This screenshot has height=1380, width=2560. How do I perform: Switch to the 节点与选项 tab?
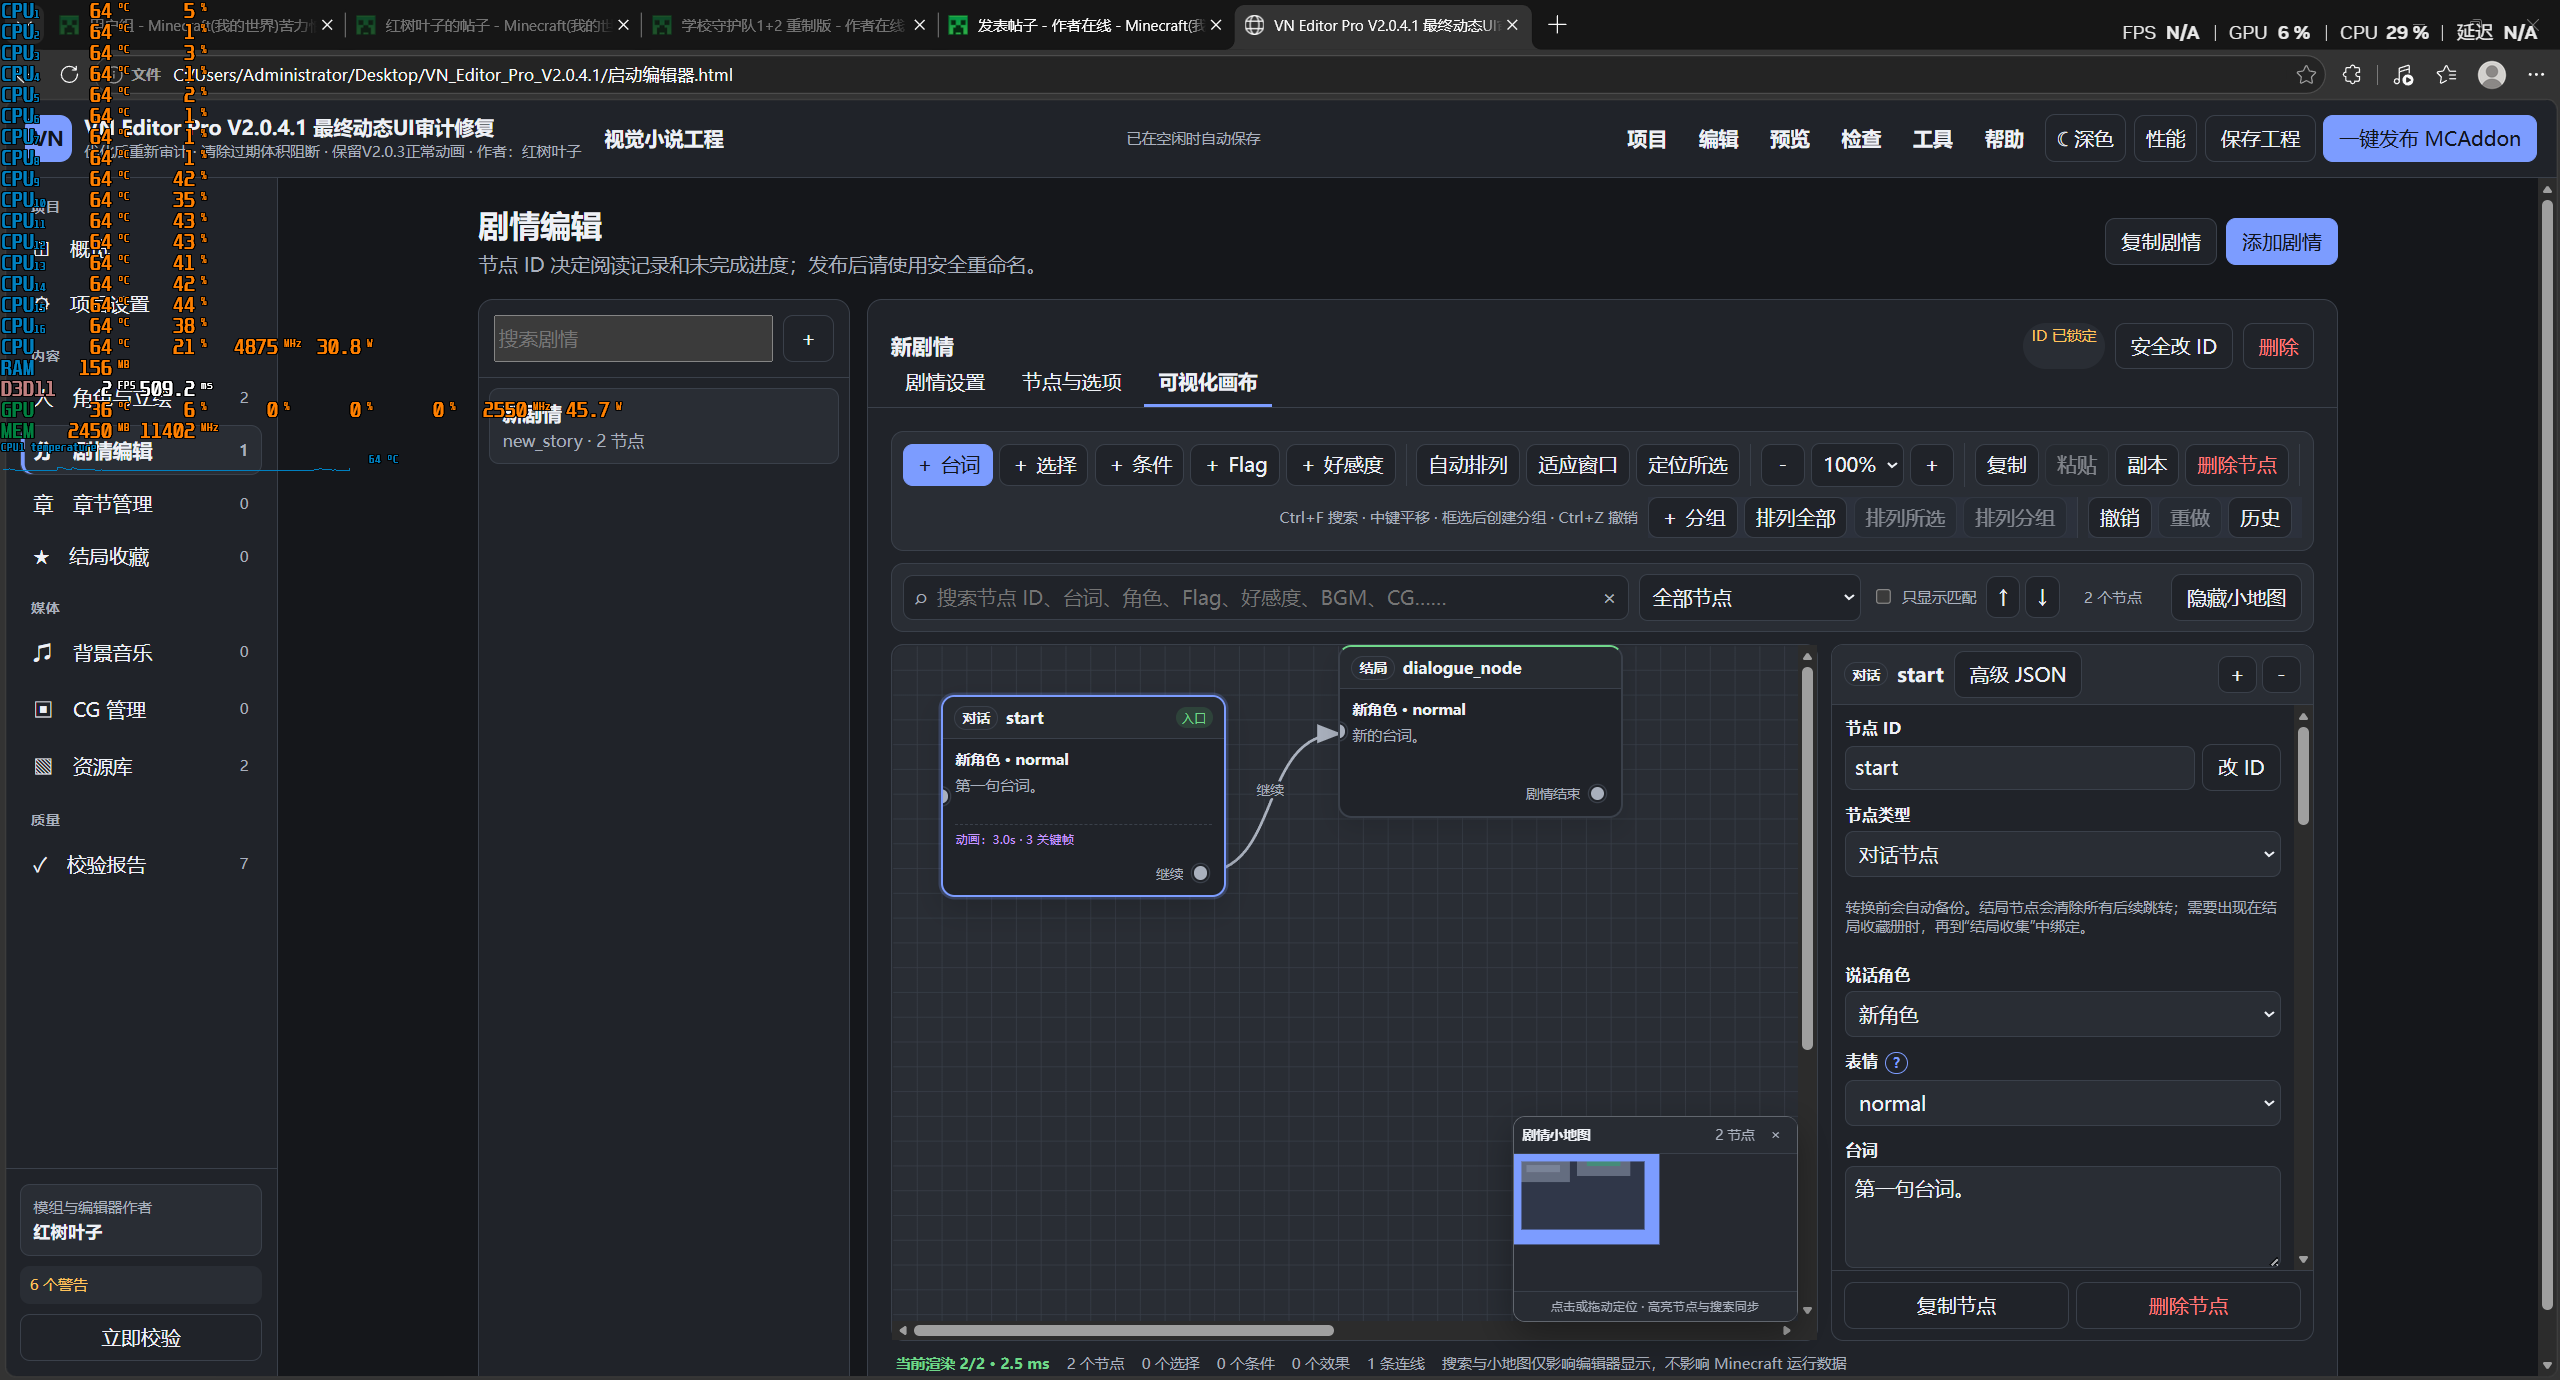coord(1071,382)
